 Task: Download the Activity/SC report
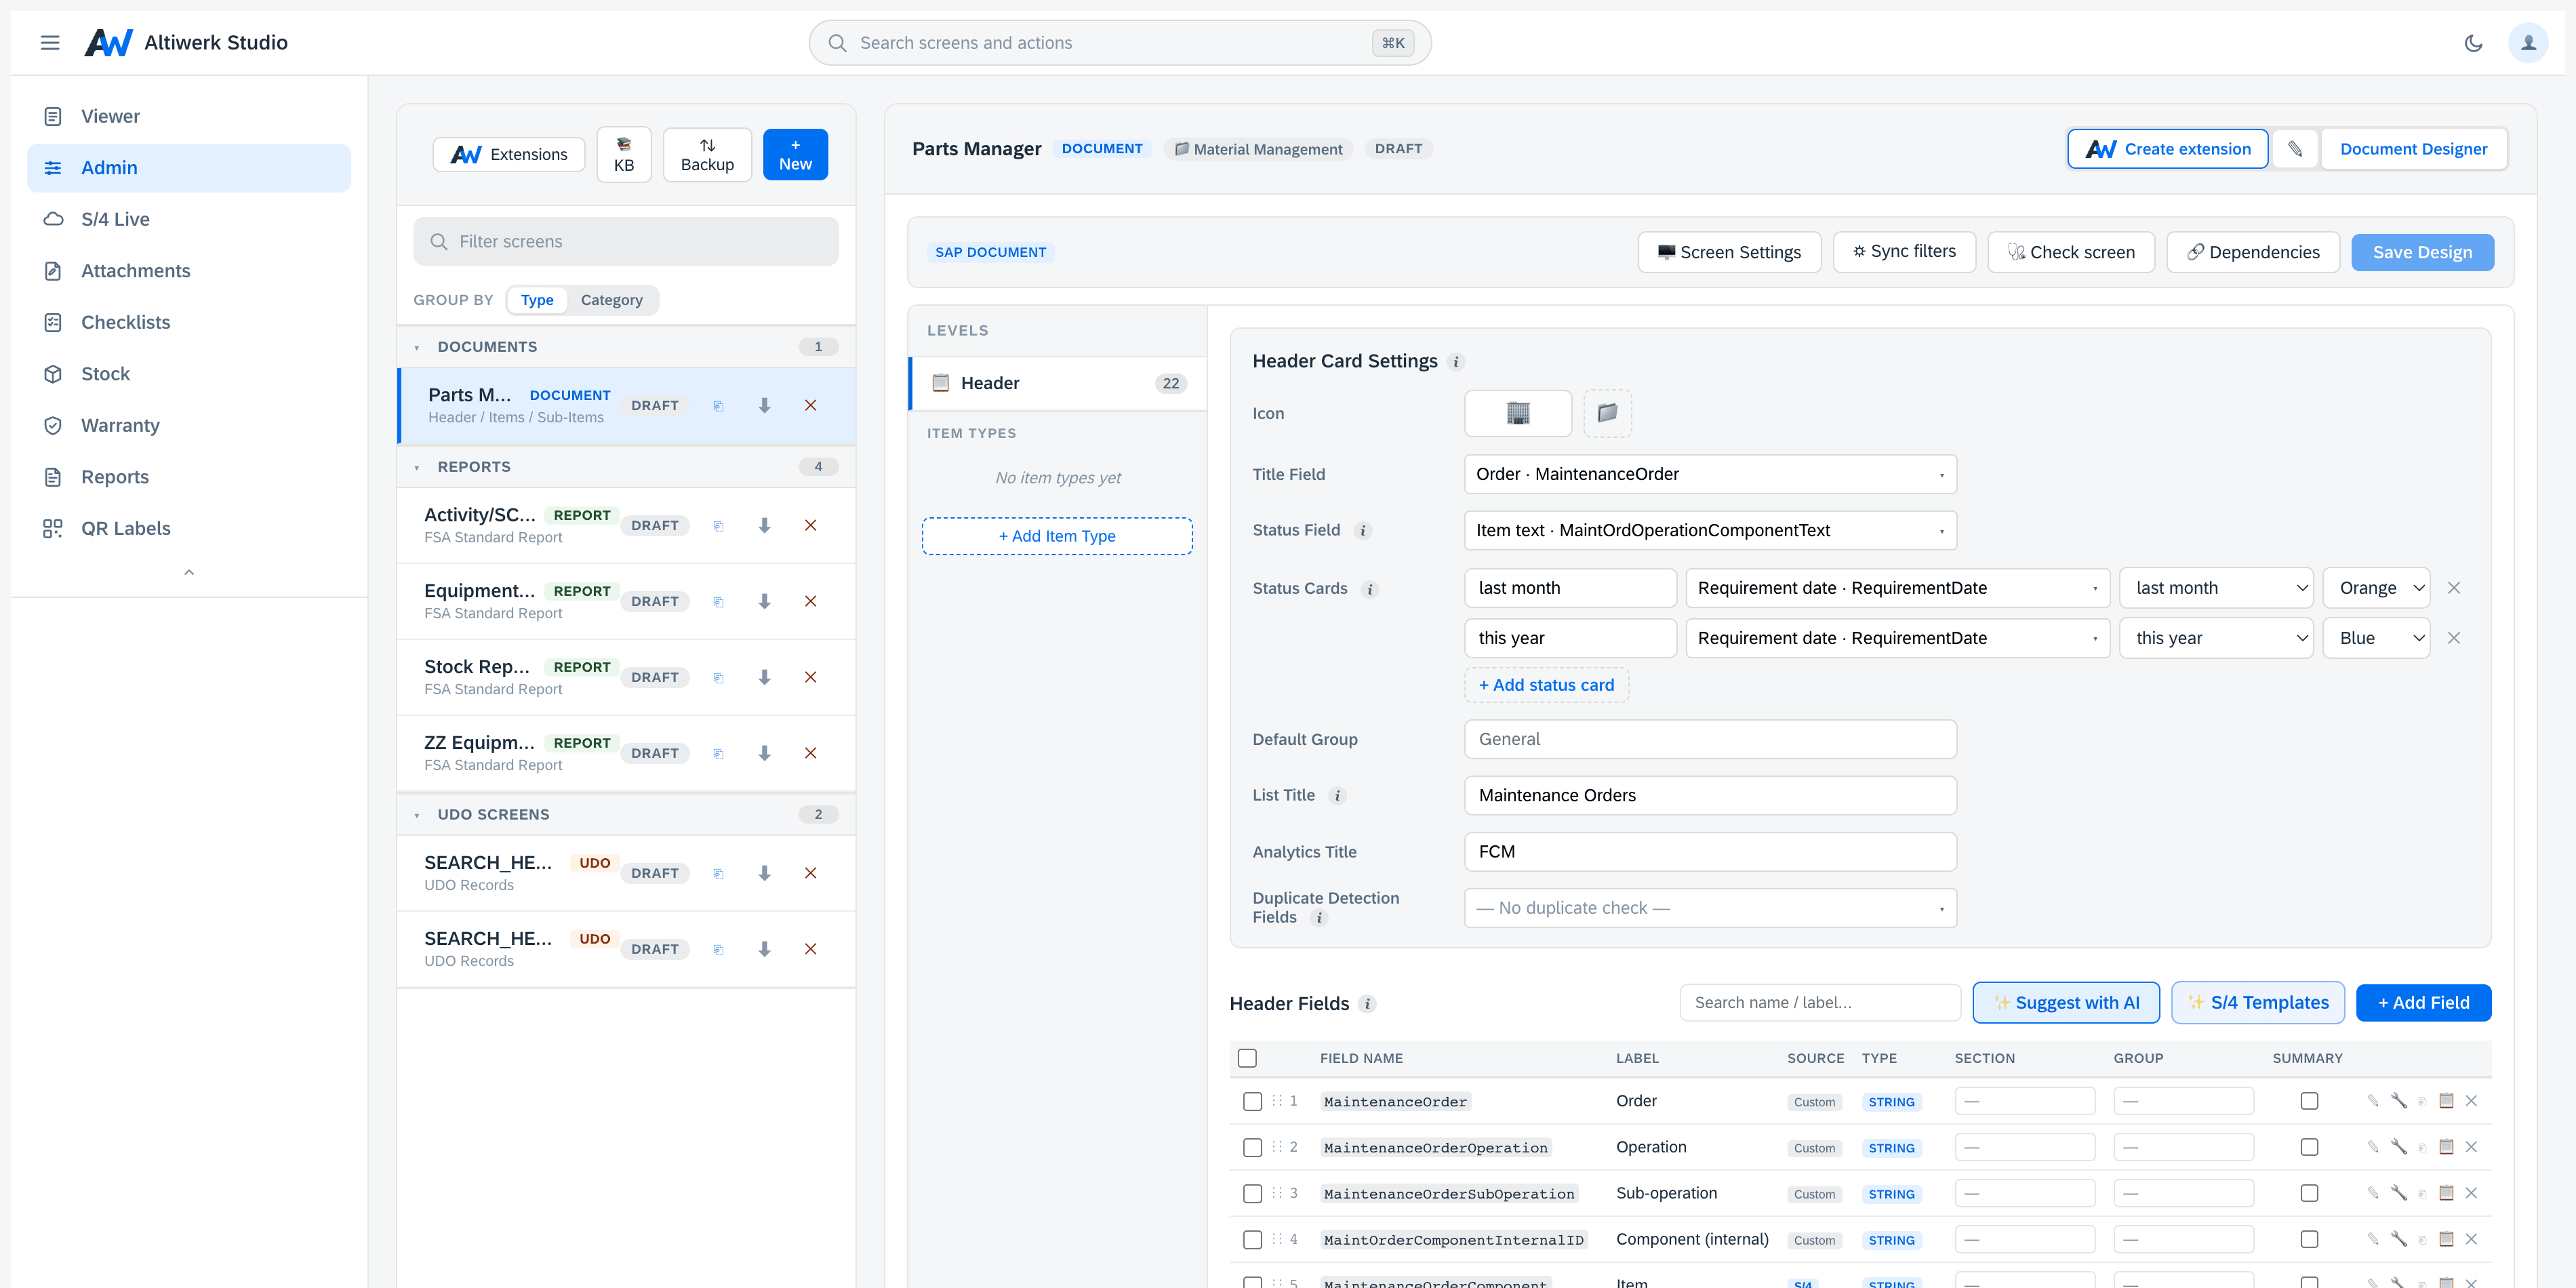764,526
